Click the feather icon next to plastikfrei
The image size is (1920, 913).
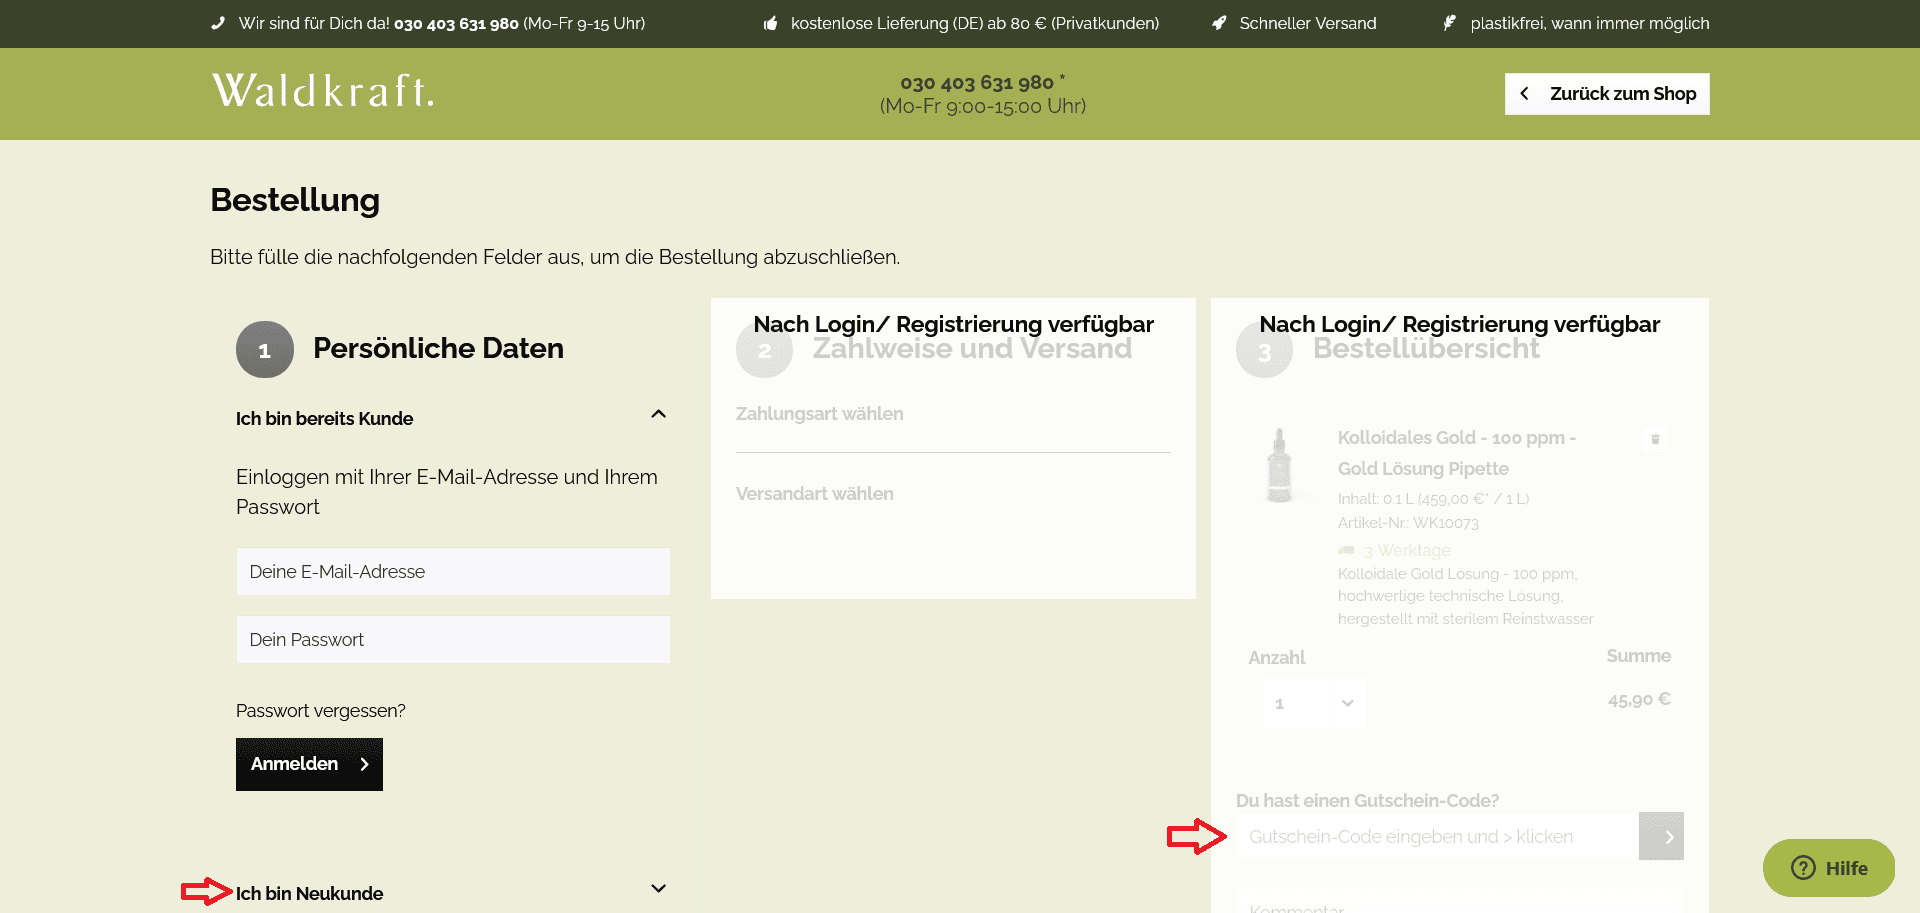click(1449, 22)
